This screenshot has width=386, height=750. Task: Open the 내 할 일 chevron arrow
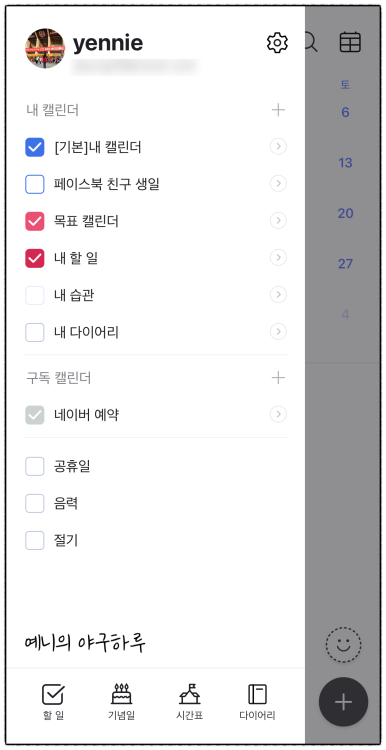(278, 258)
